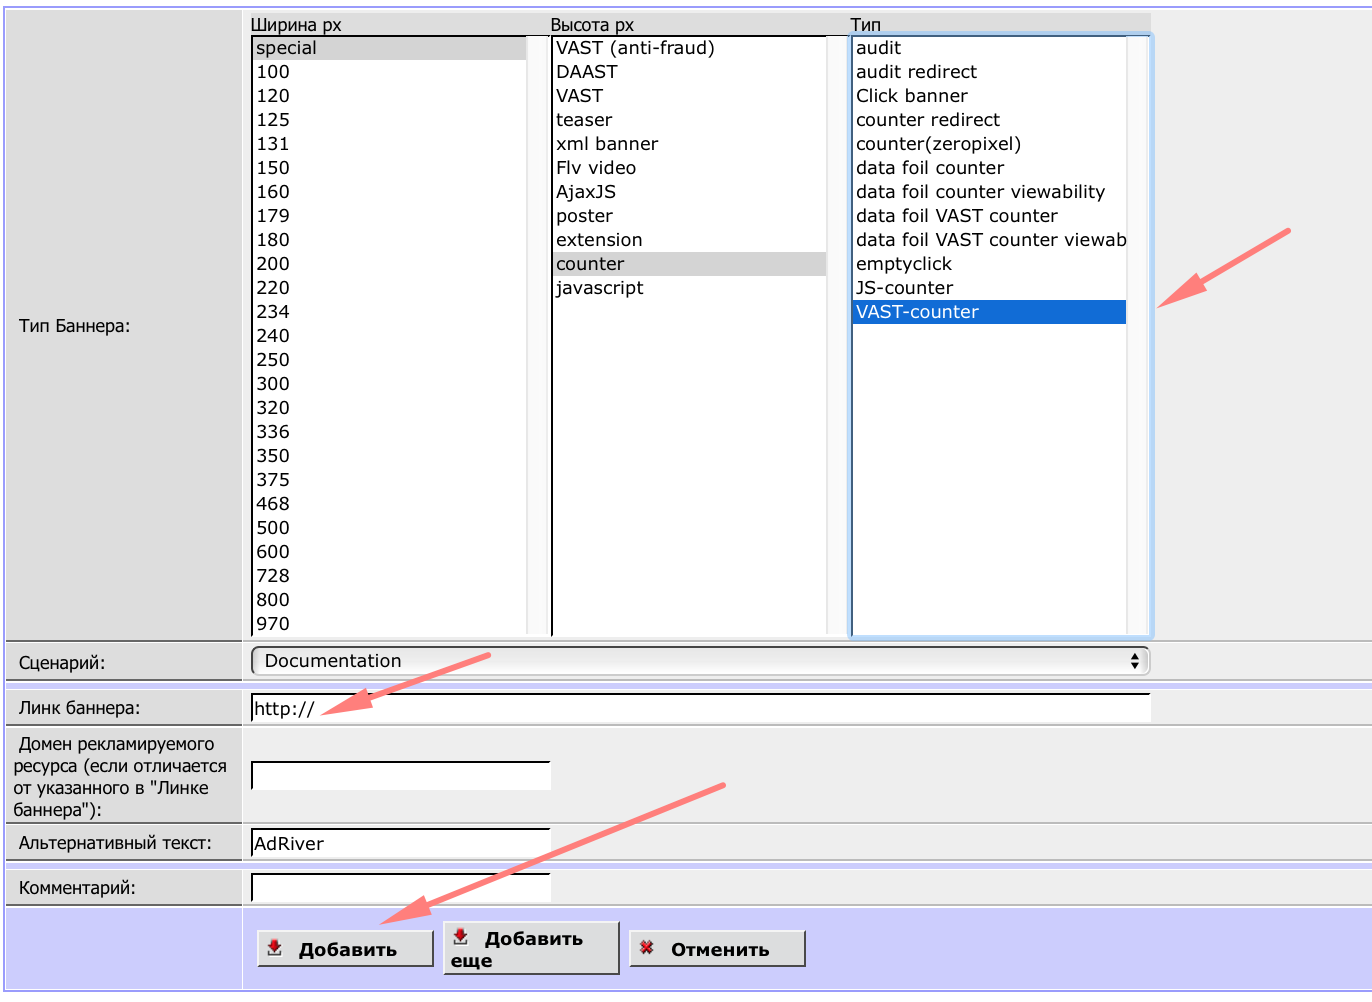The height and width of the screenshot is (1002, 1372).
Task: Select width 500 in the list
Action: (x=389, y=528)
